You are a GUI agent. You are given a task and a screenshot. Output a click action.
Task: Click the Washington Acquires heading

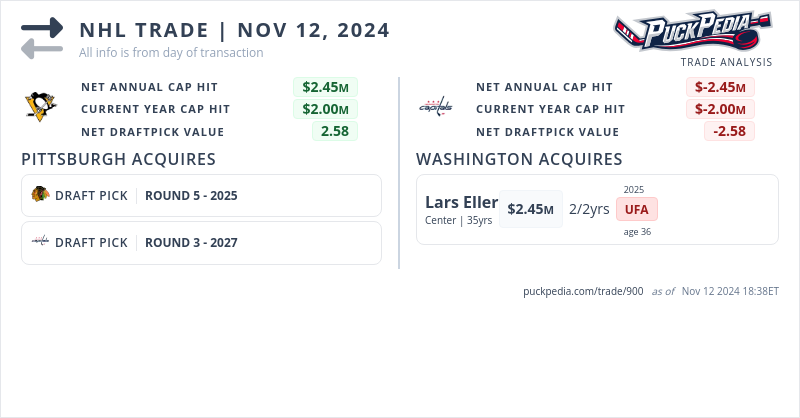pos(519,159)
